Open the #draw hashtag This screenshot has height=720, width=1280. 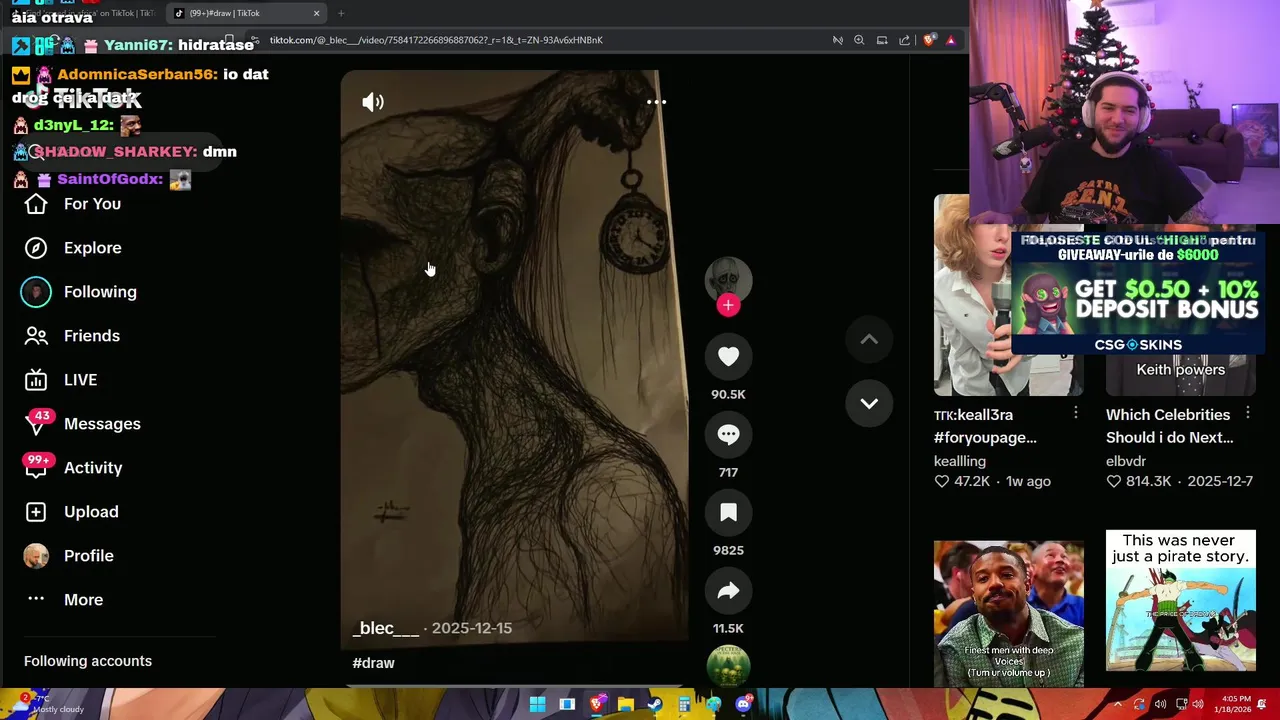point(373,663)
